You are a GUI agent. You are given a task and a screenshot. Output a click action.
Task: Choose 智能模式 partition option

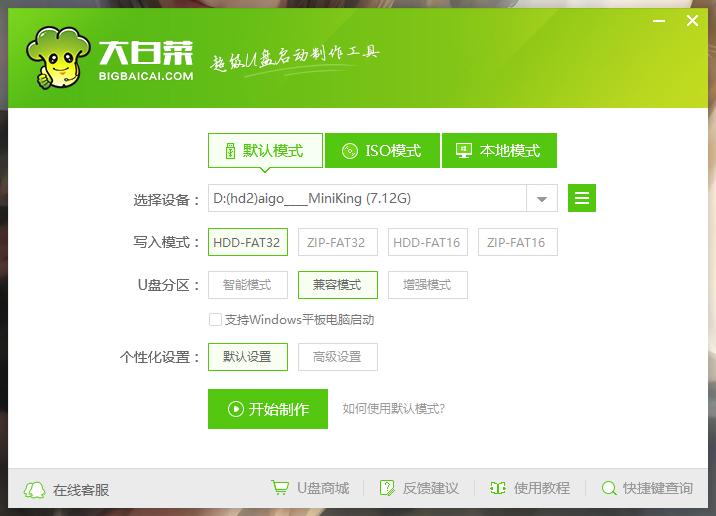pyautogui.click(x=247, y=285)
